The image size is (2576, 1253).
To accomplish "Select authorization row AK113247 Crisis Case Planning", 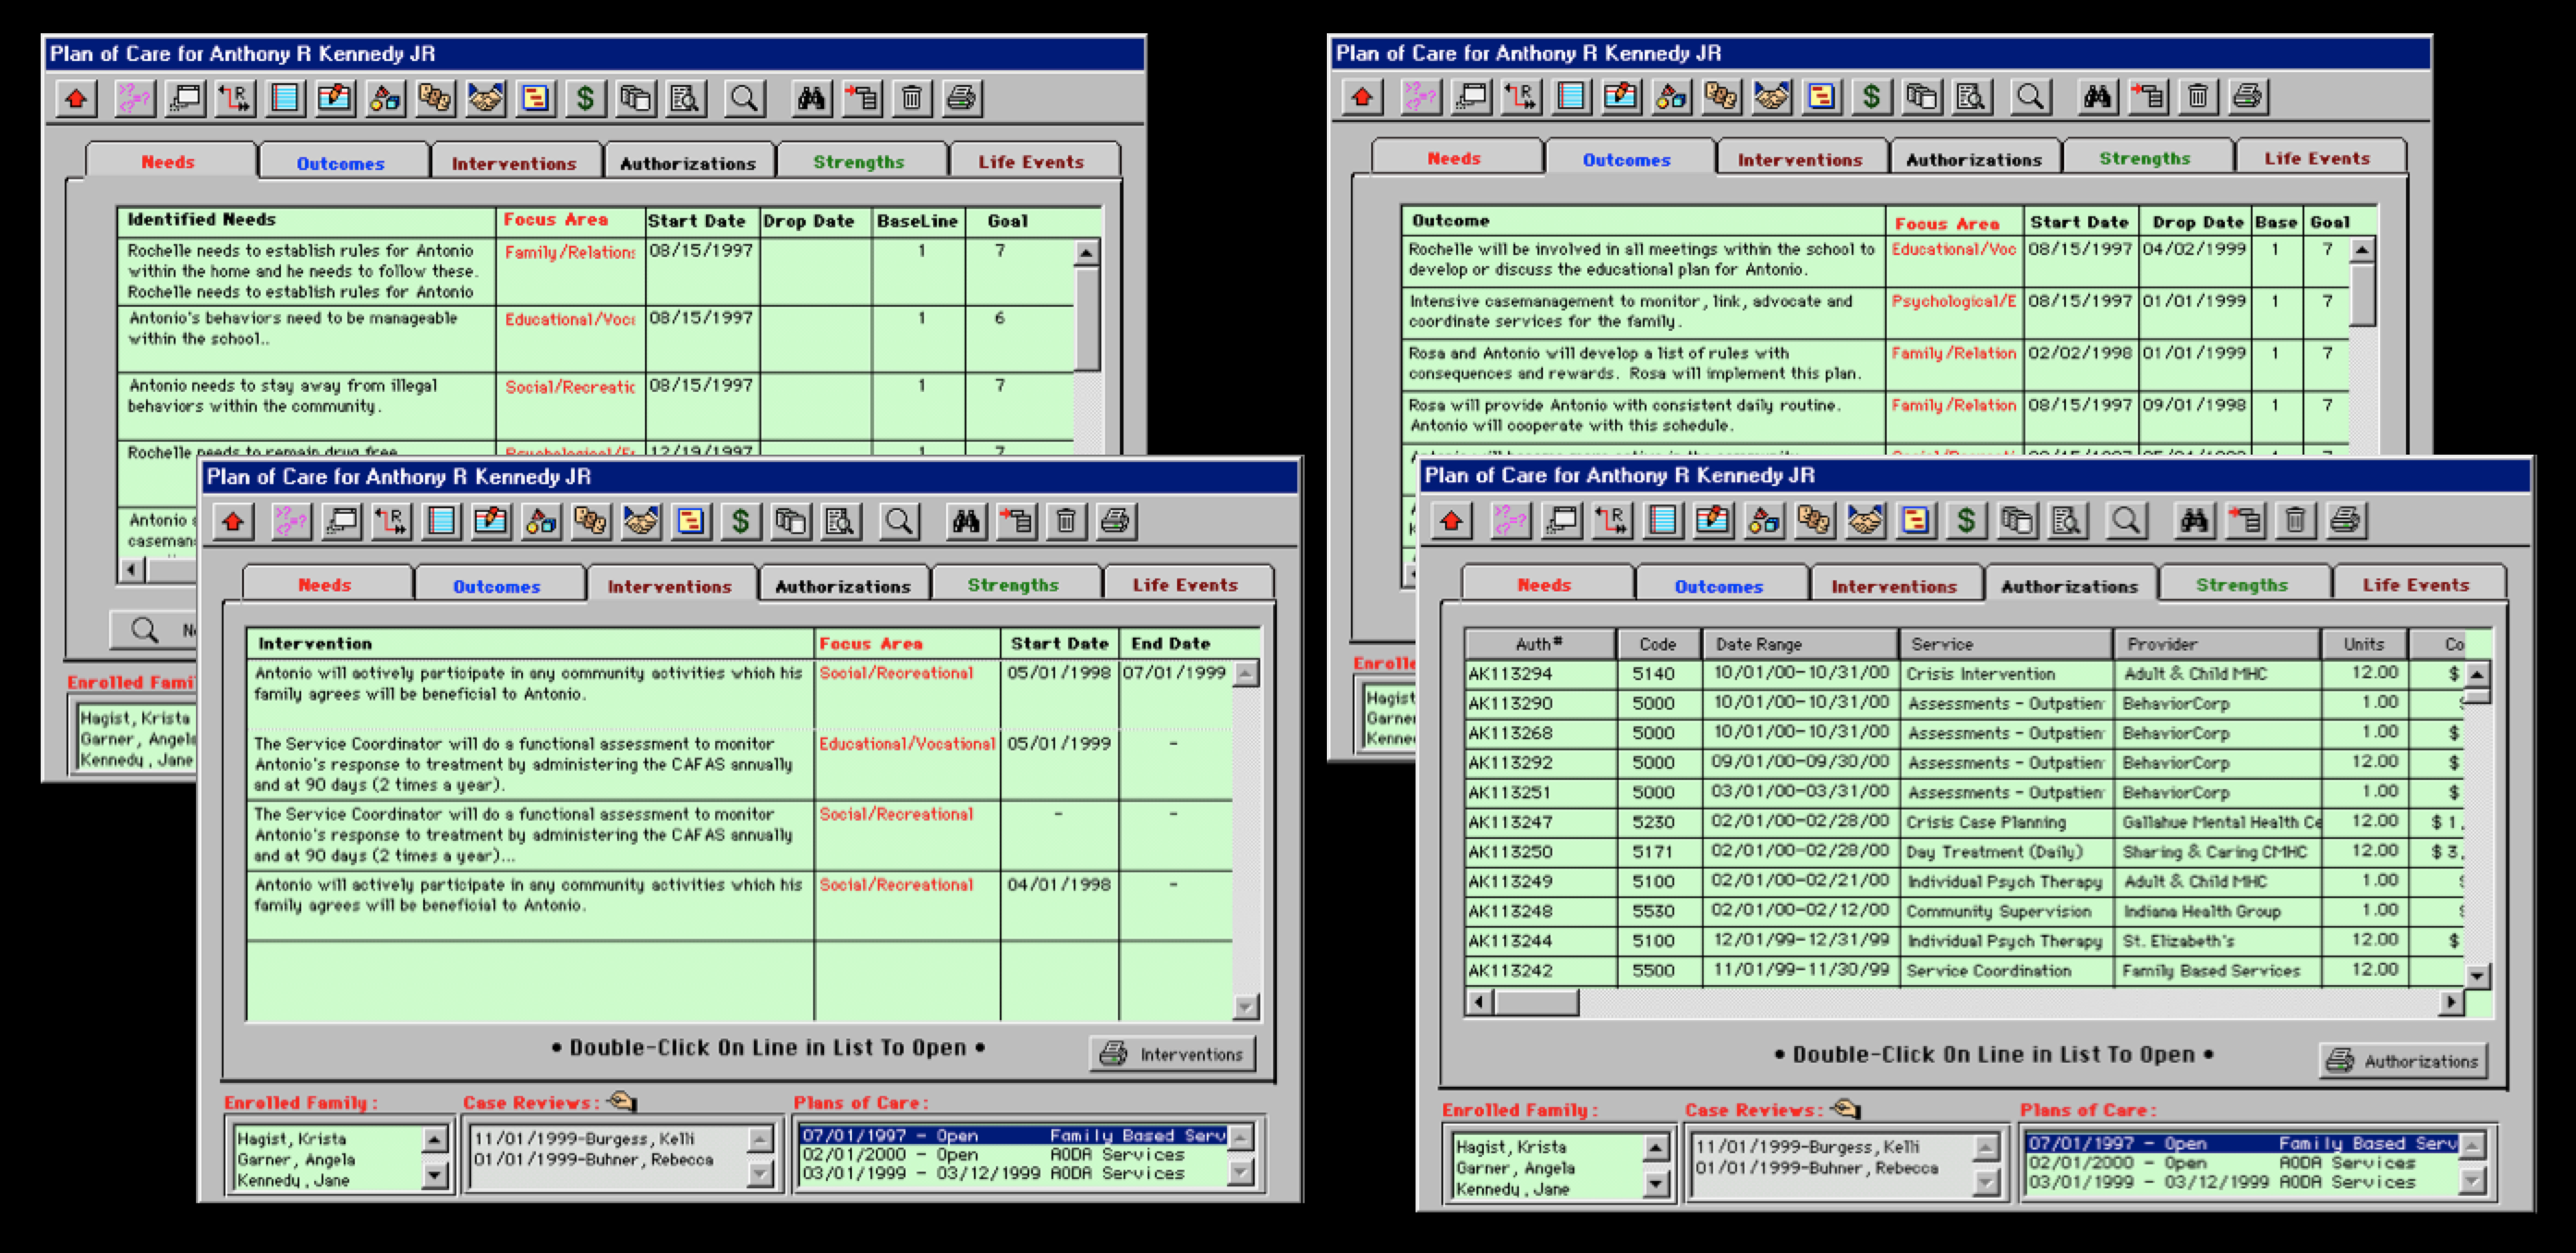I will tap(1964, 822).
